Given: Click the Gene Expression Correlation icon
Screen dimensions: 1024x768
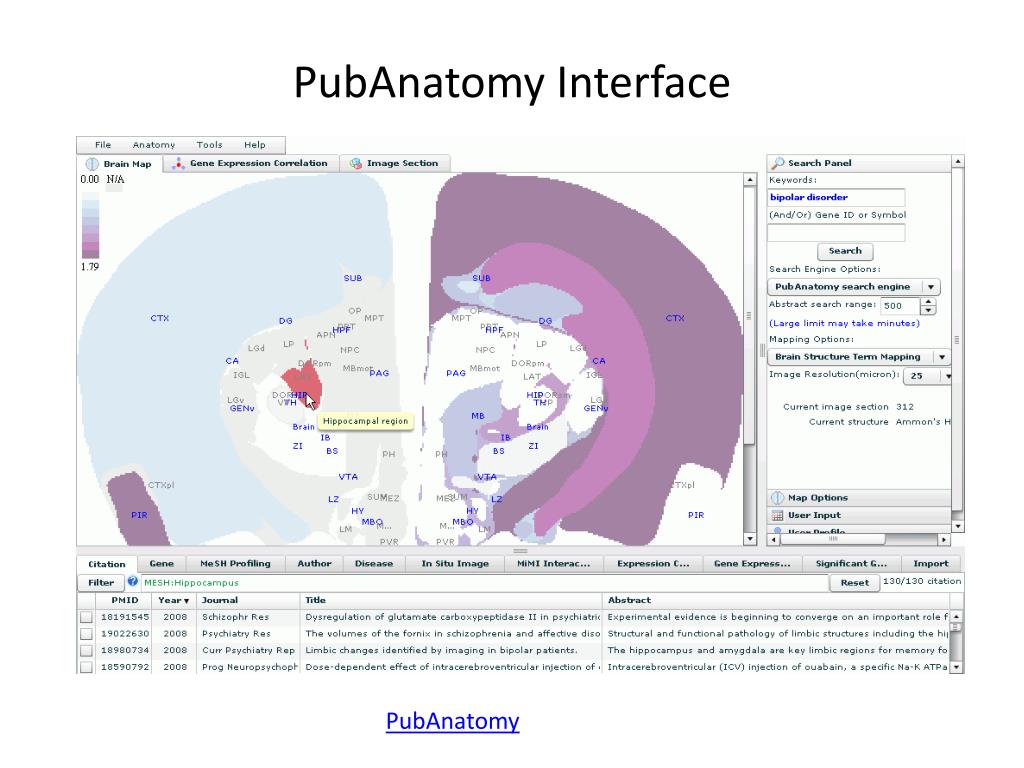Looking at the screenshot, I should pyautogui.click(x=178, y=164).
